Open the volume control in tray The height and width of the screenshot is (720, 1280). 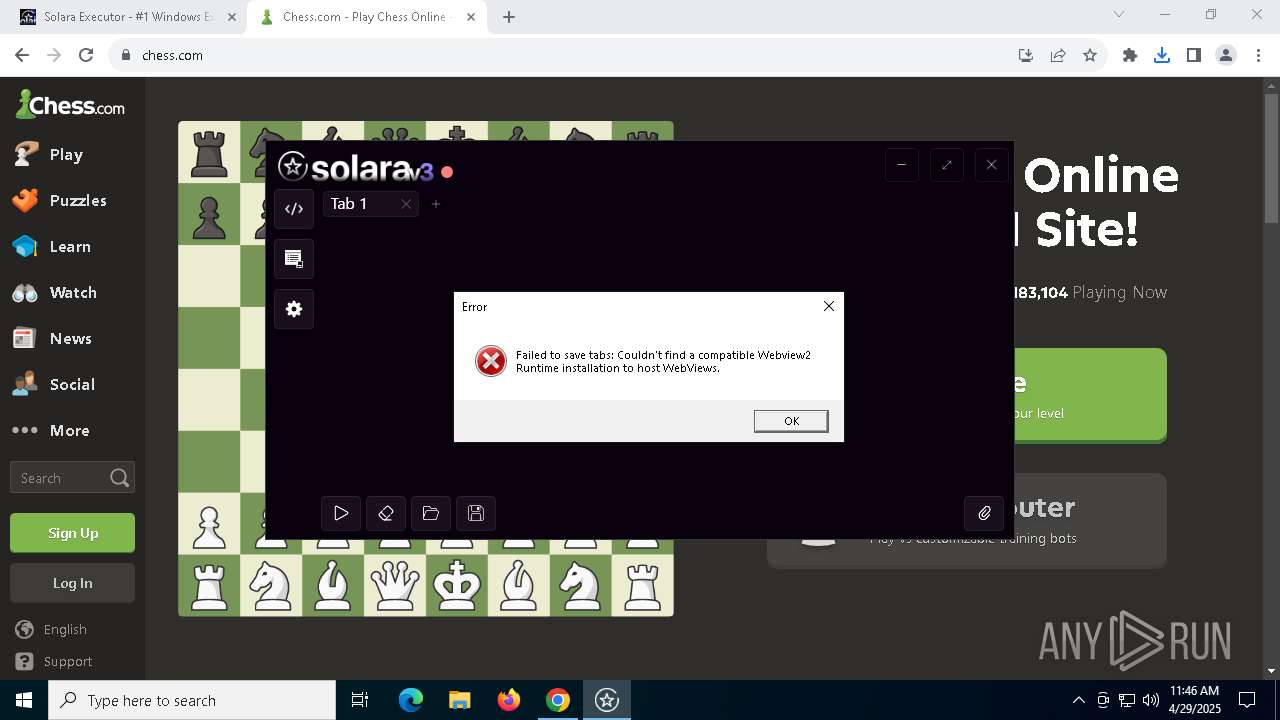[x=1150, y=700]
